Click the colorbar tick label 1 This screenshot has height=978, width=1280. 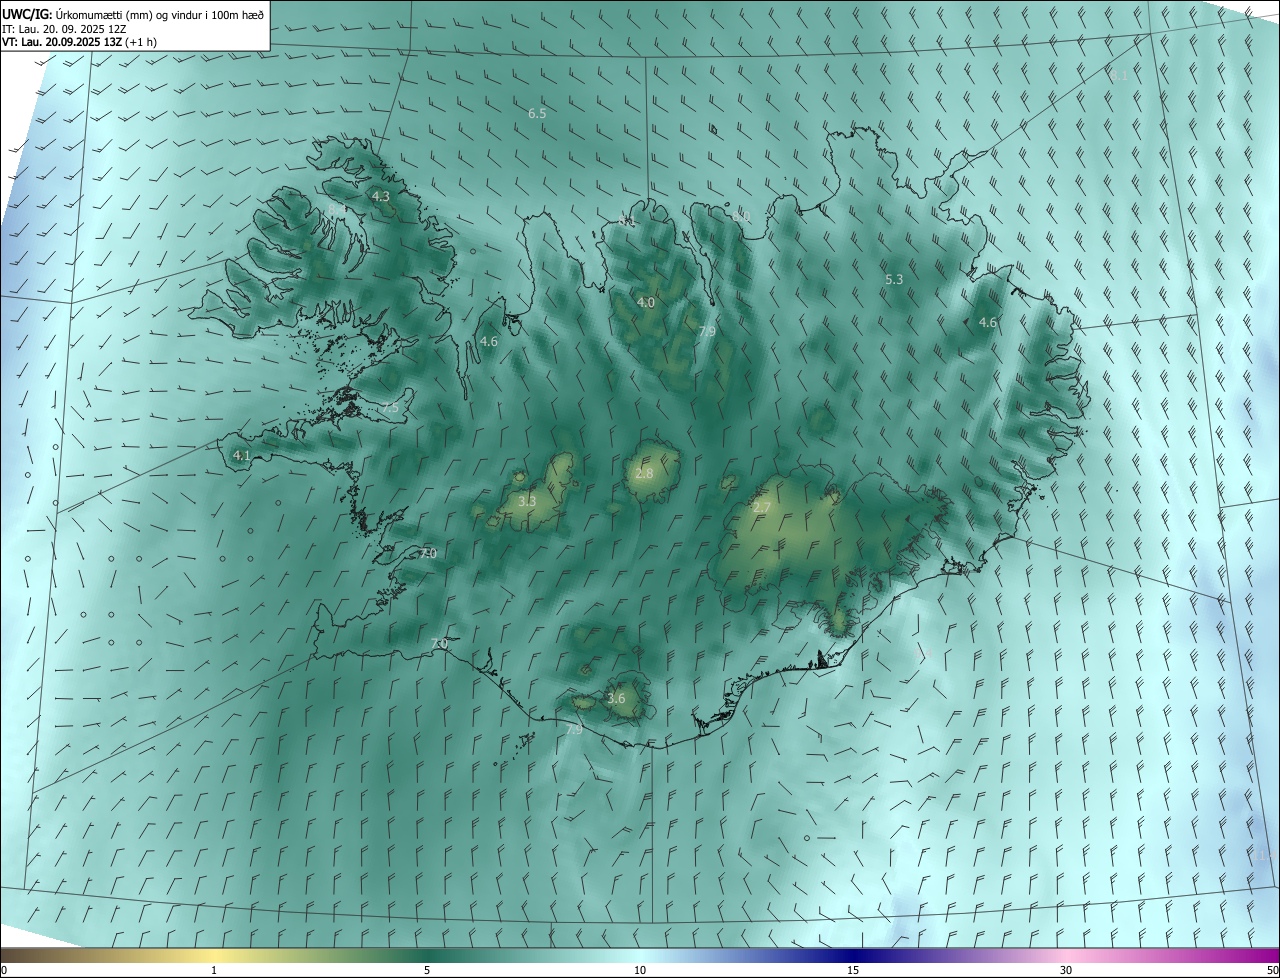point(214,971)
